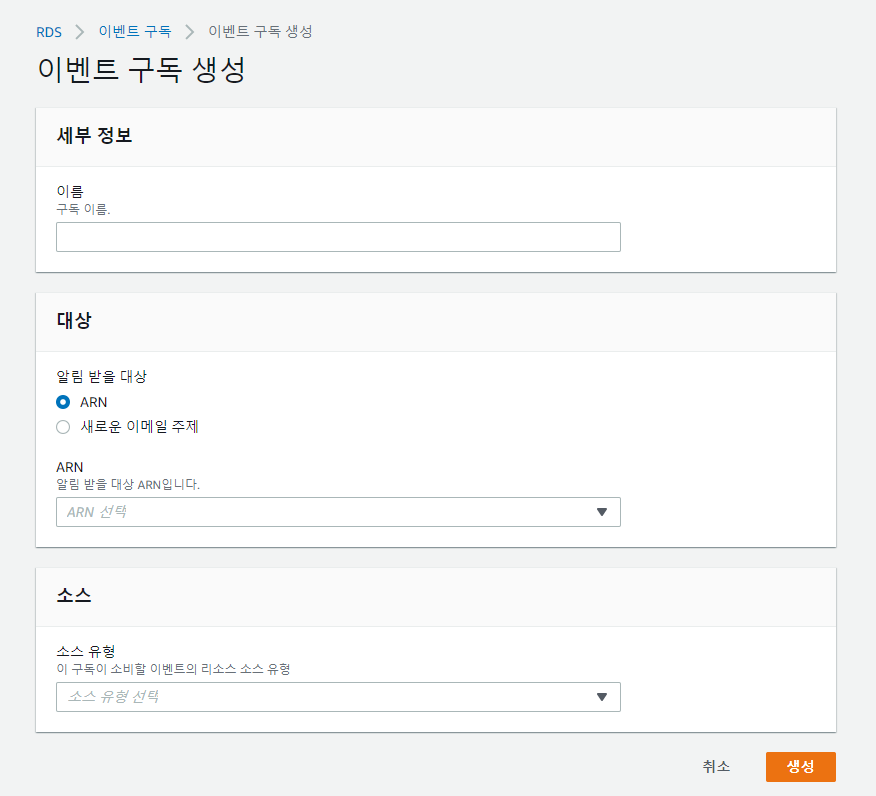Focus the 이름 subscription name text field
The image size is (876, 796).
tap(338, 237)
